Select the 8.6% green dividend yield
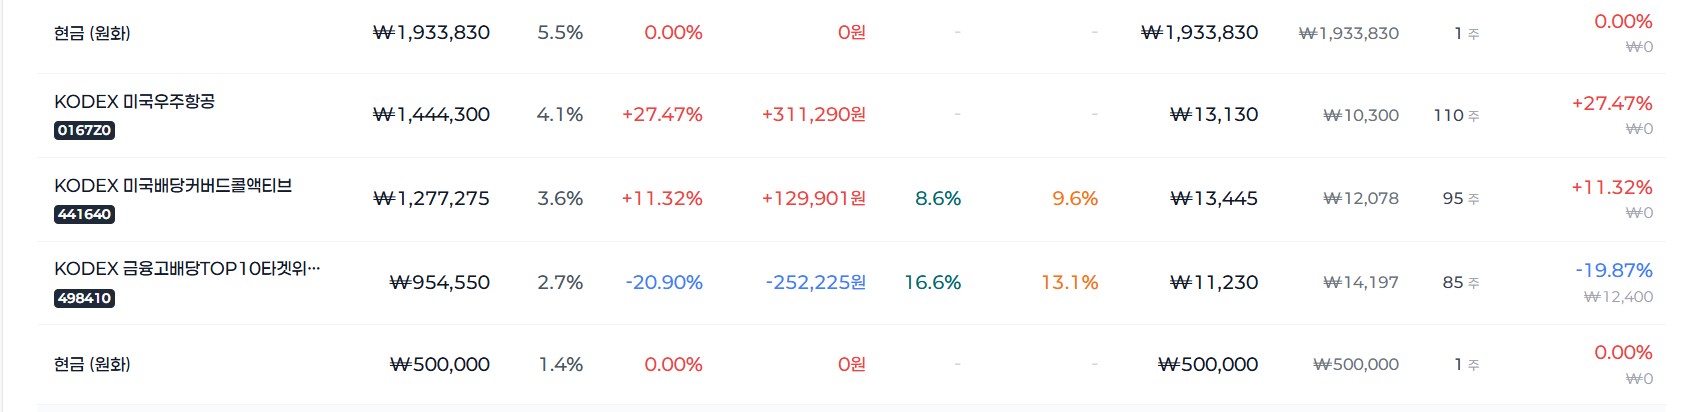The width and height of the screenshot is (1693, 412). 938,198
